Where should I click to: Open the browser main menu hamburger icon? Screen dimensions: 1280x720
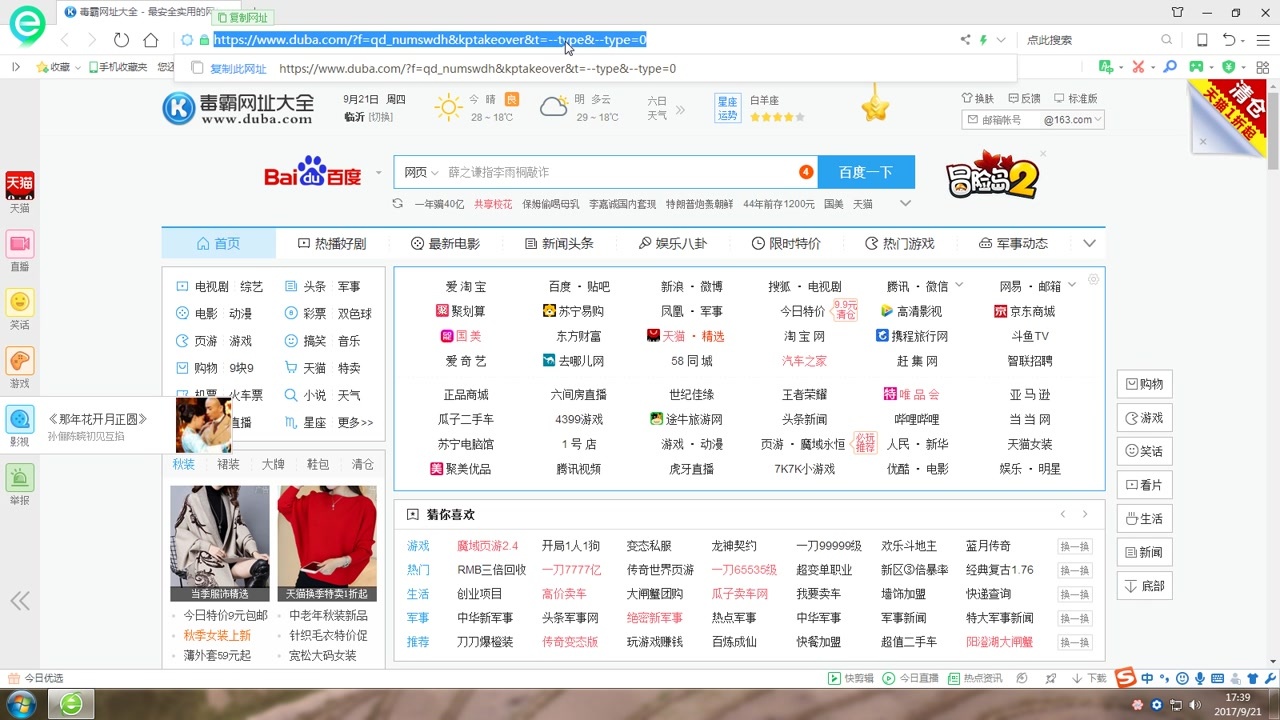click(x=1262, y=40)
